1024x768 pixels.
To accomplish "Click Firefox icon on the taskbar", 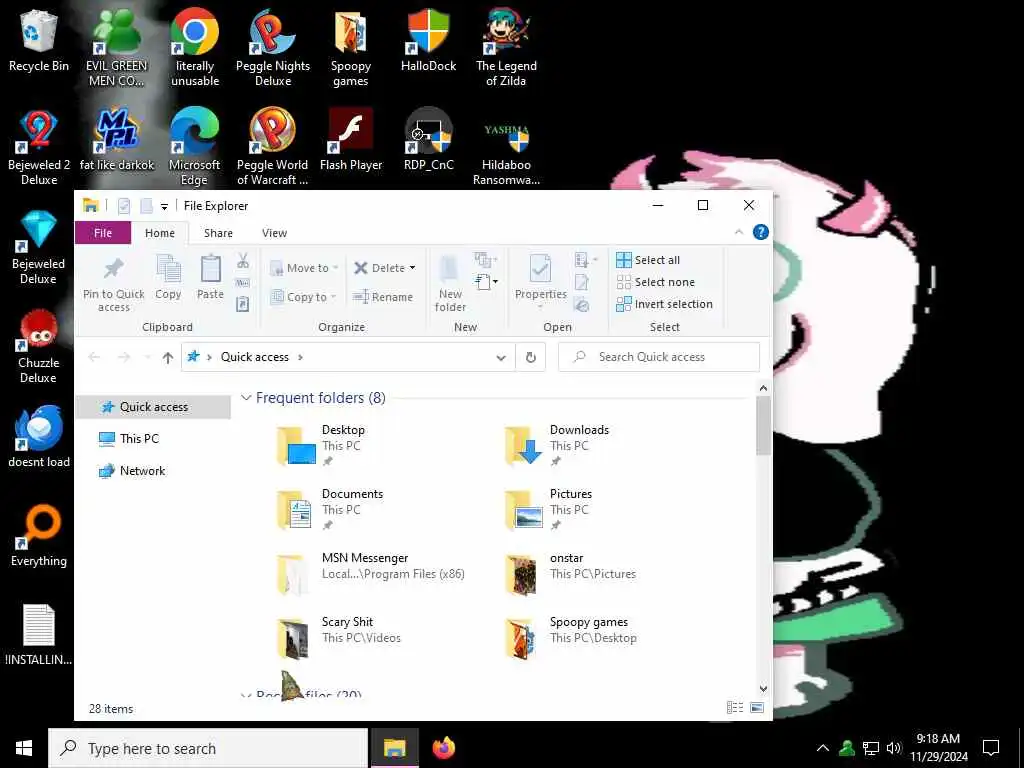I will [x=444, y=748].
